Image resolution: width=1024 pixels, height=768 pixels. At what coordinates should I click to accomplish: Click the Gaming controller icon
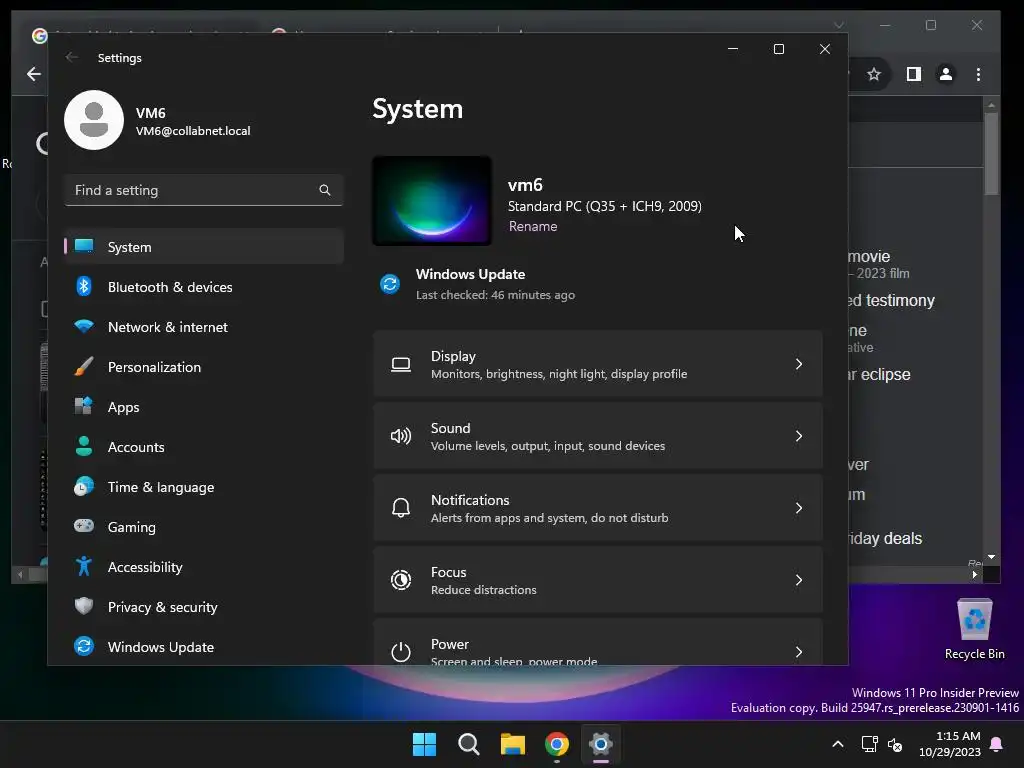(84, 526)
